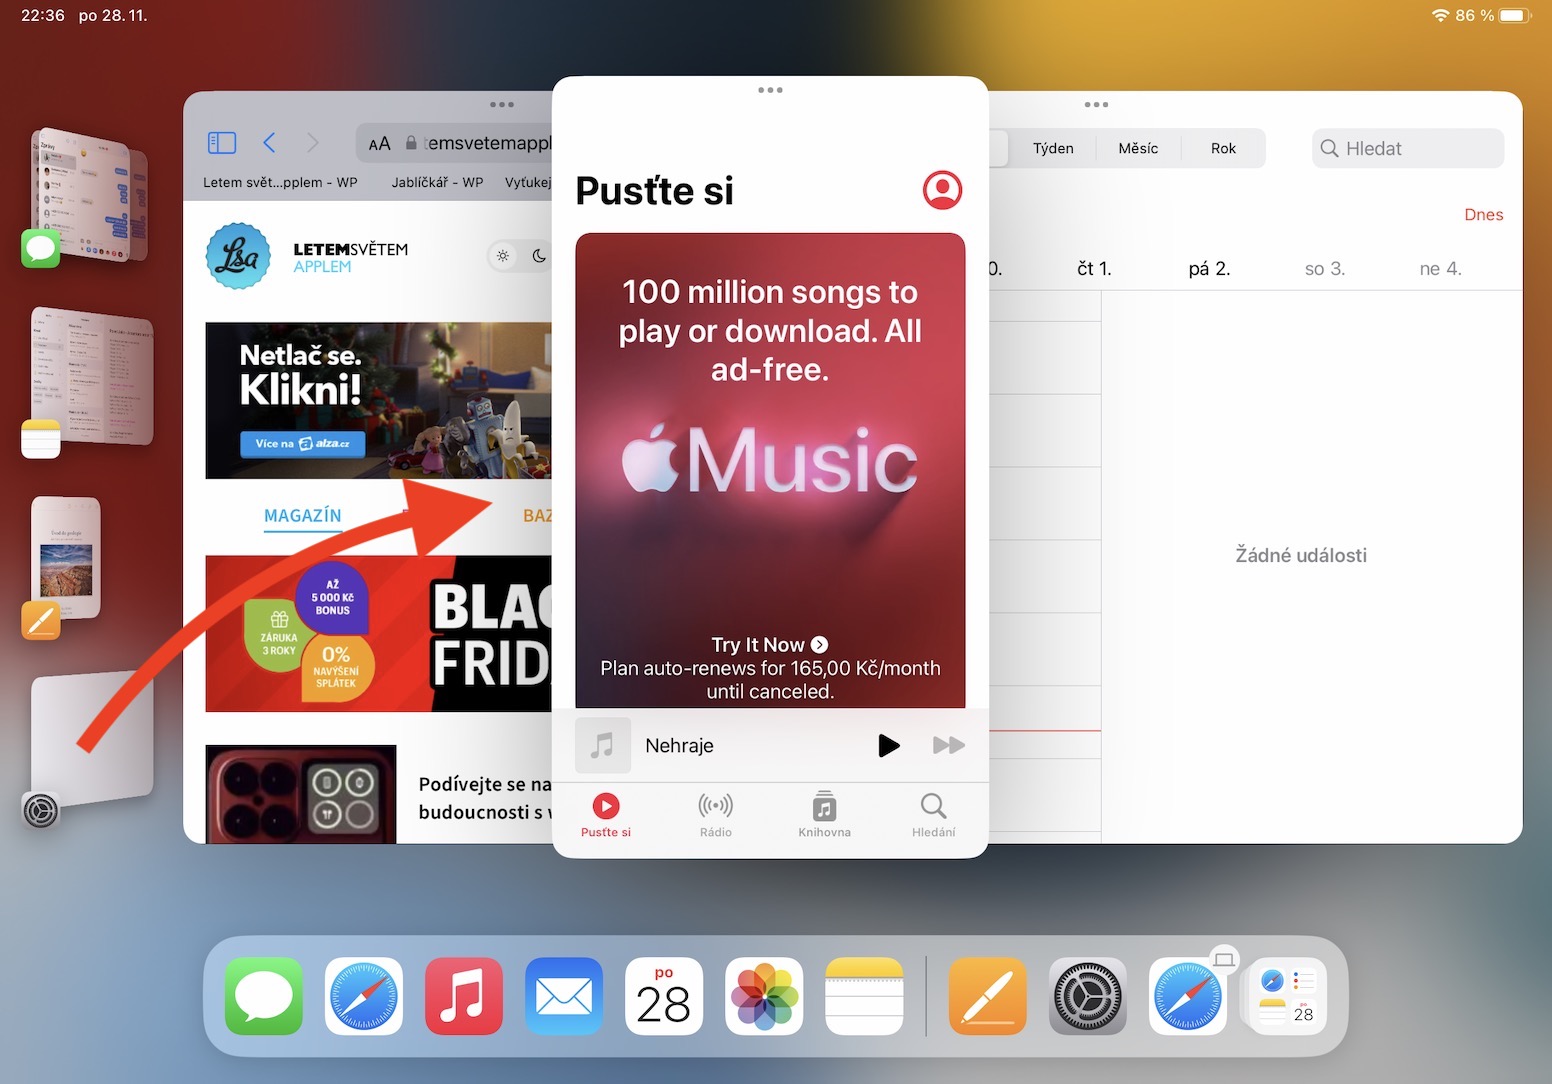Open Mail from the dock
Screen dimensions: 1552x1084
tap(564, 996)
